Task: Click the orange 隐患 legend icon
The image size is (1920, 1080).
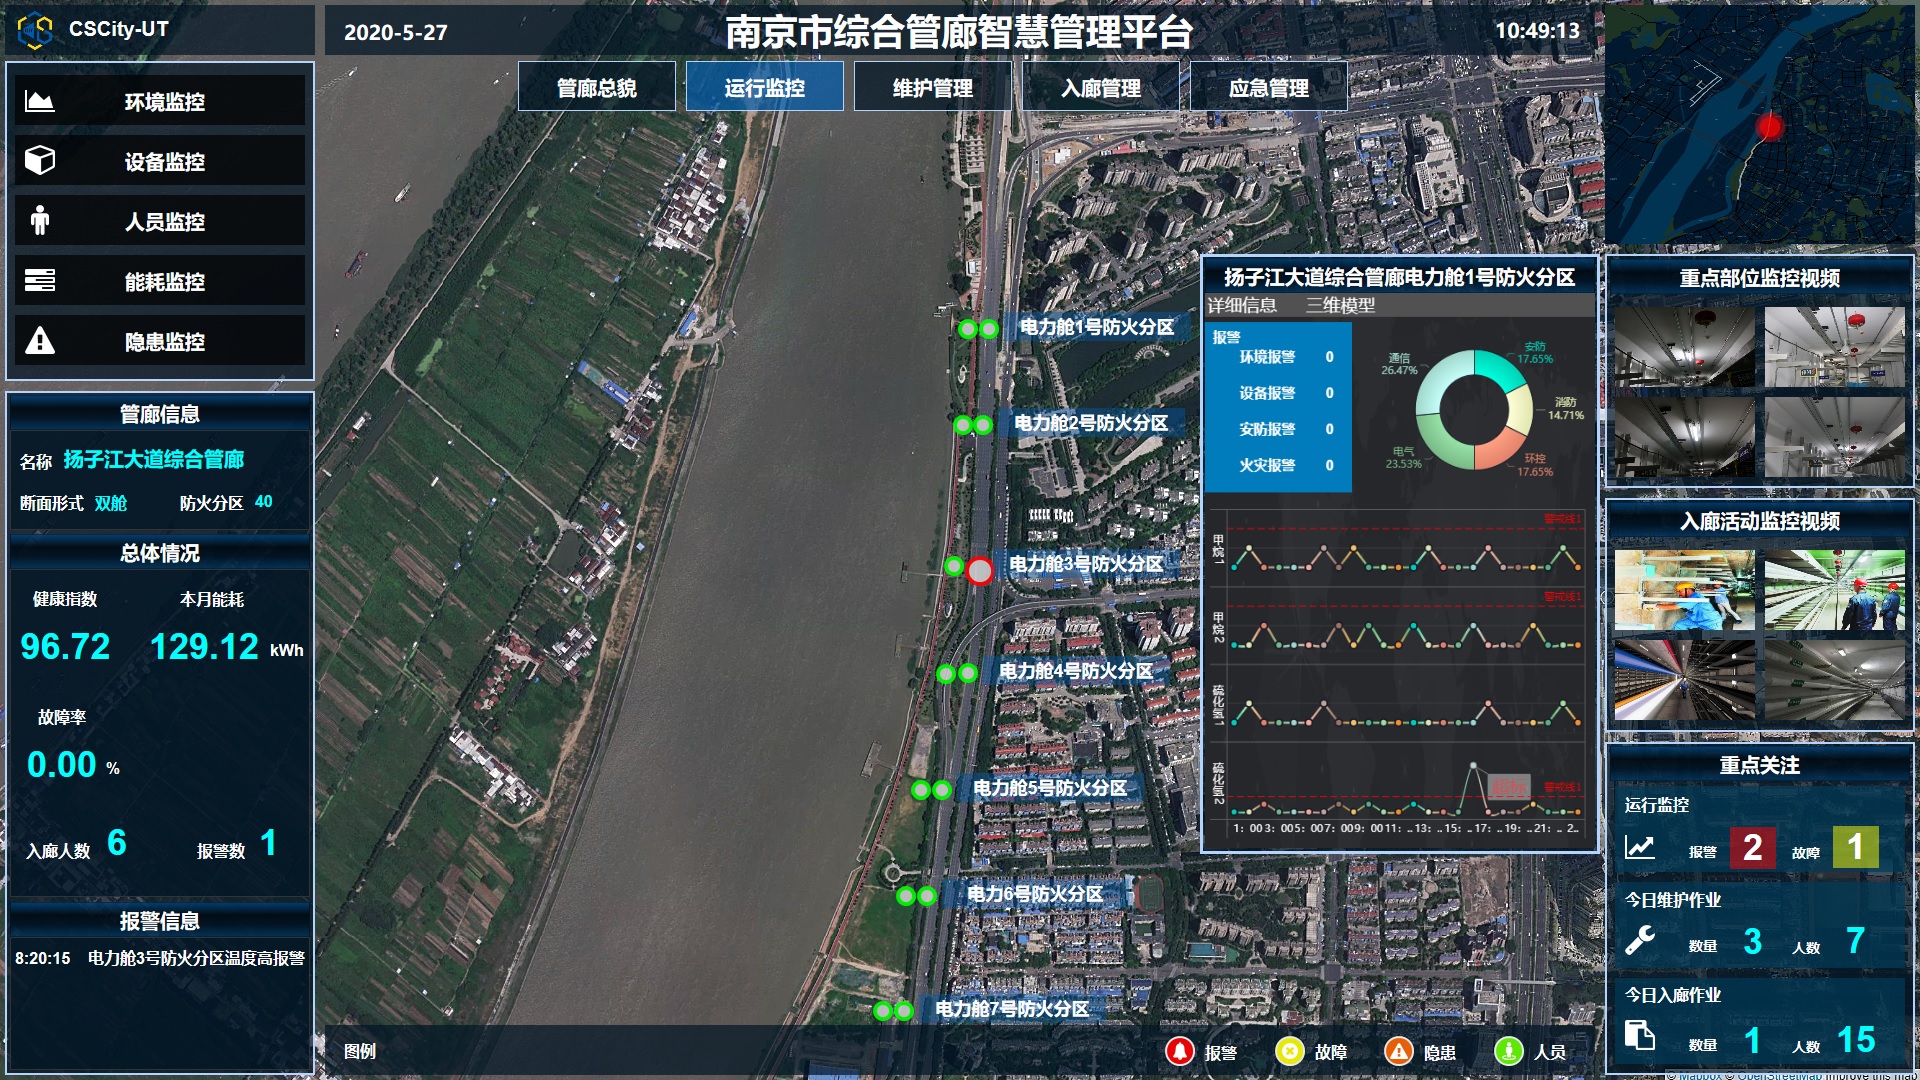Action: 1398,1051
